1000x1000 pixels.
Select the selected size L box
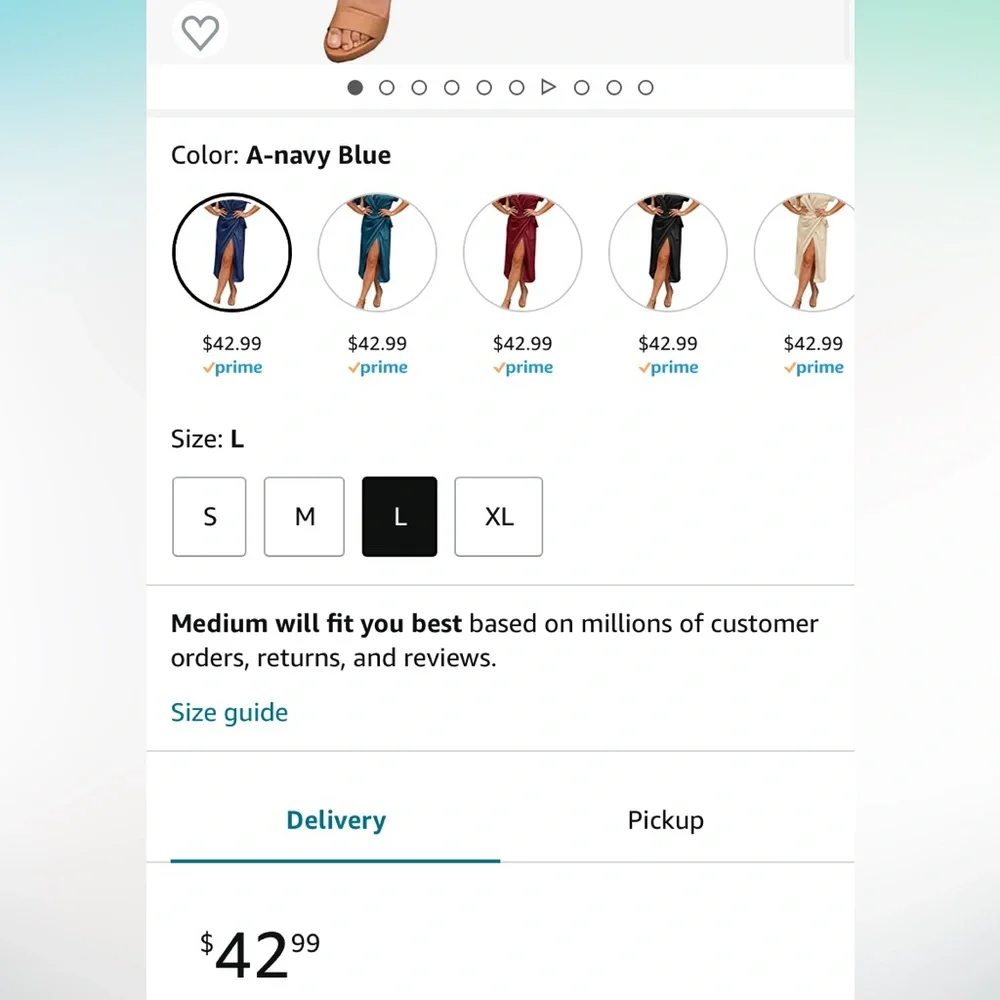point(400,517)
